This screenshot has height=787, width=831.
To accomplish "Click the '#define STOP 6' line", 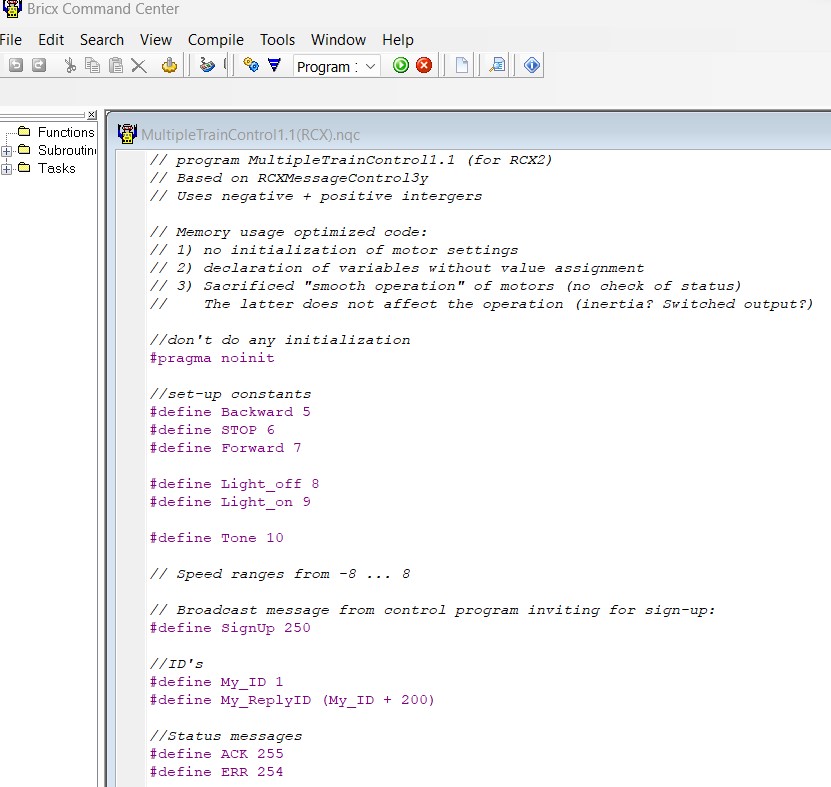I will [x=212, y=430].
